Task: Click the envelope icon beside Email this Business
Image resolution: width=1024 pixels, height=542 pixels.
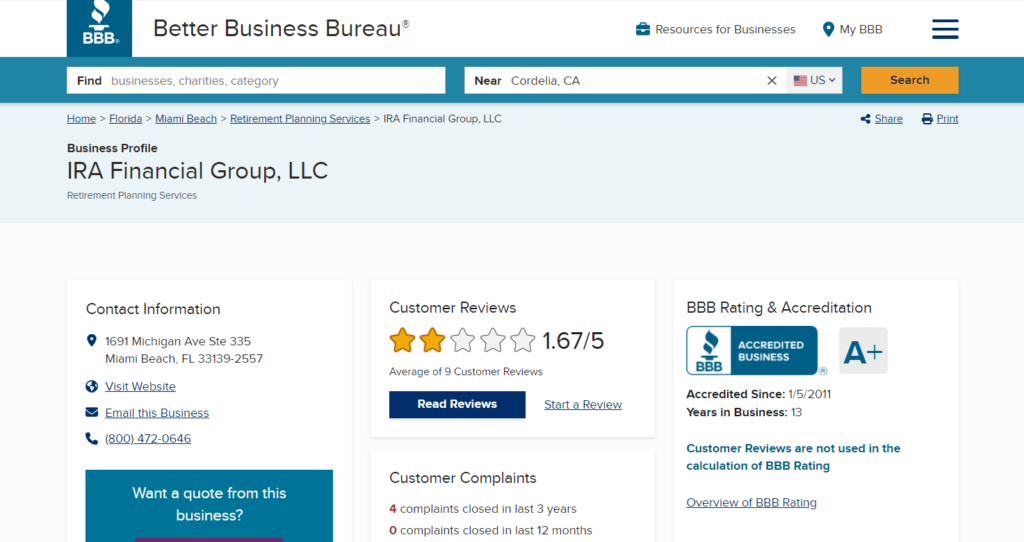Action: coord(91,412)
